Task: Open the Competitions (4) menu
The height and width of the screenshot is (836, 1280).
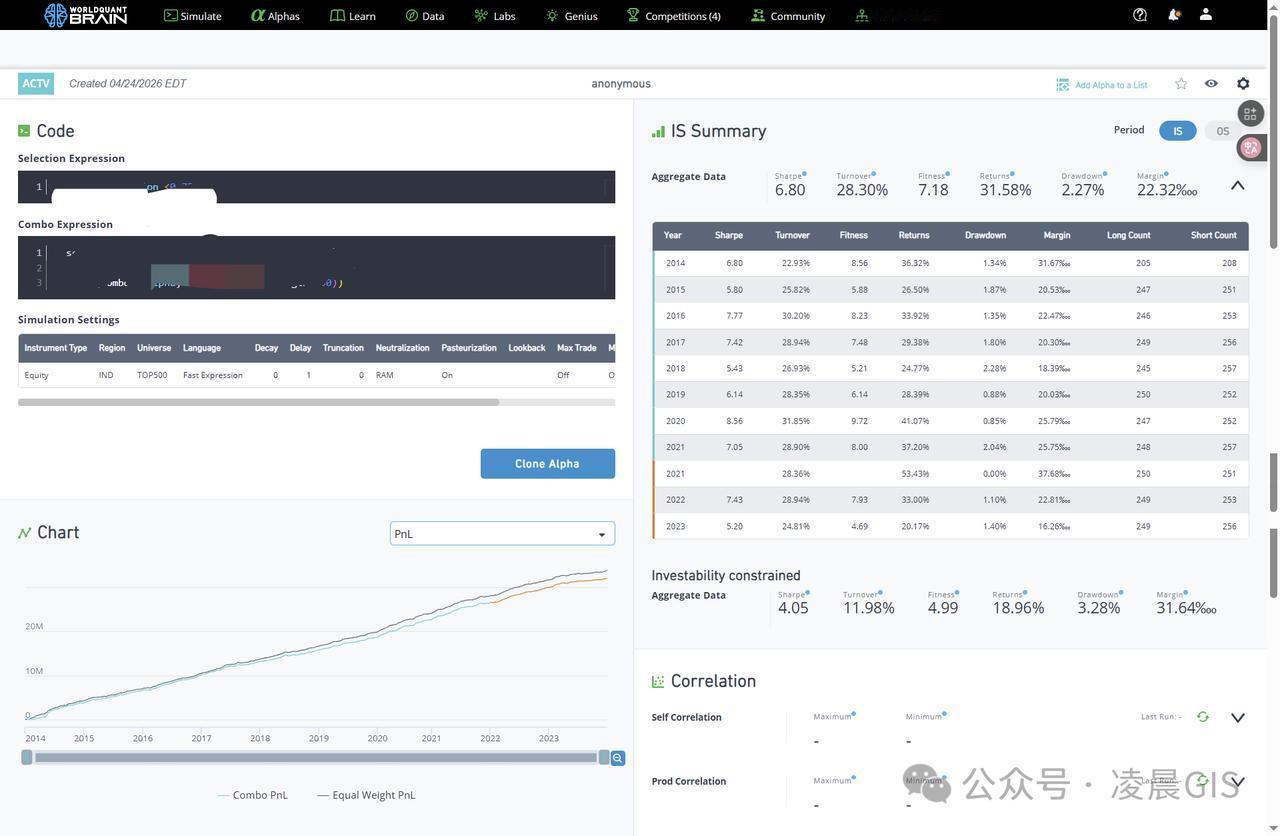Action: point(673,16)
